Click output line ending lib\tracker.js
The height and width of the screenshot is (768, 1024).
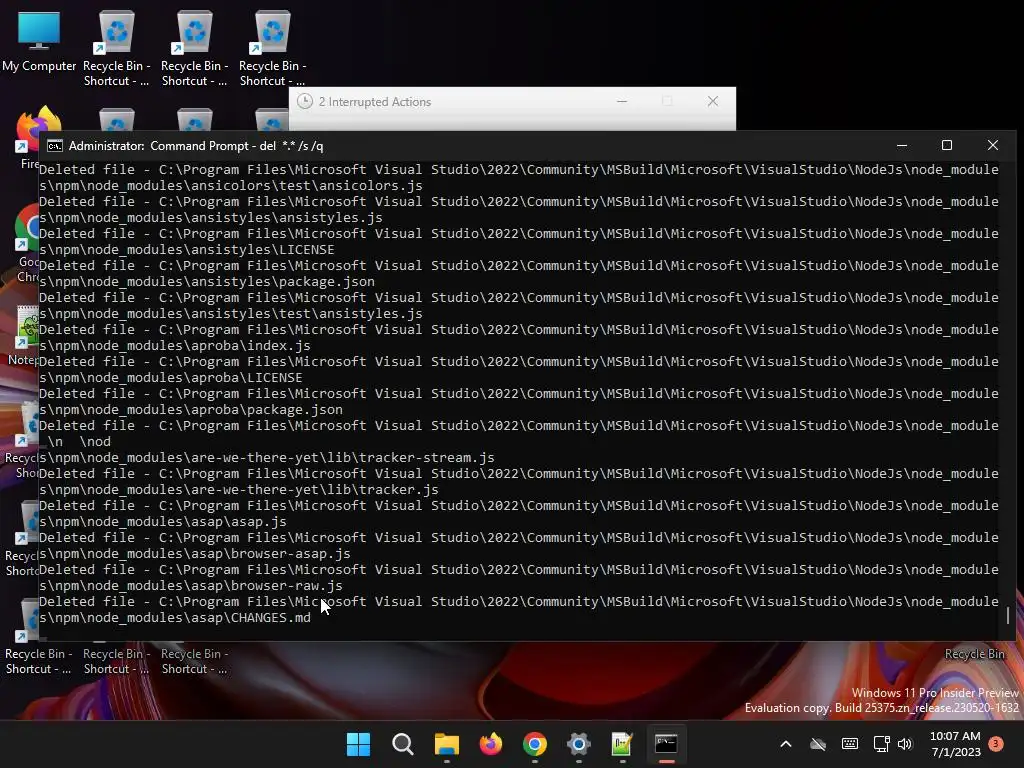point(239,490)
